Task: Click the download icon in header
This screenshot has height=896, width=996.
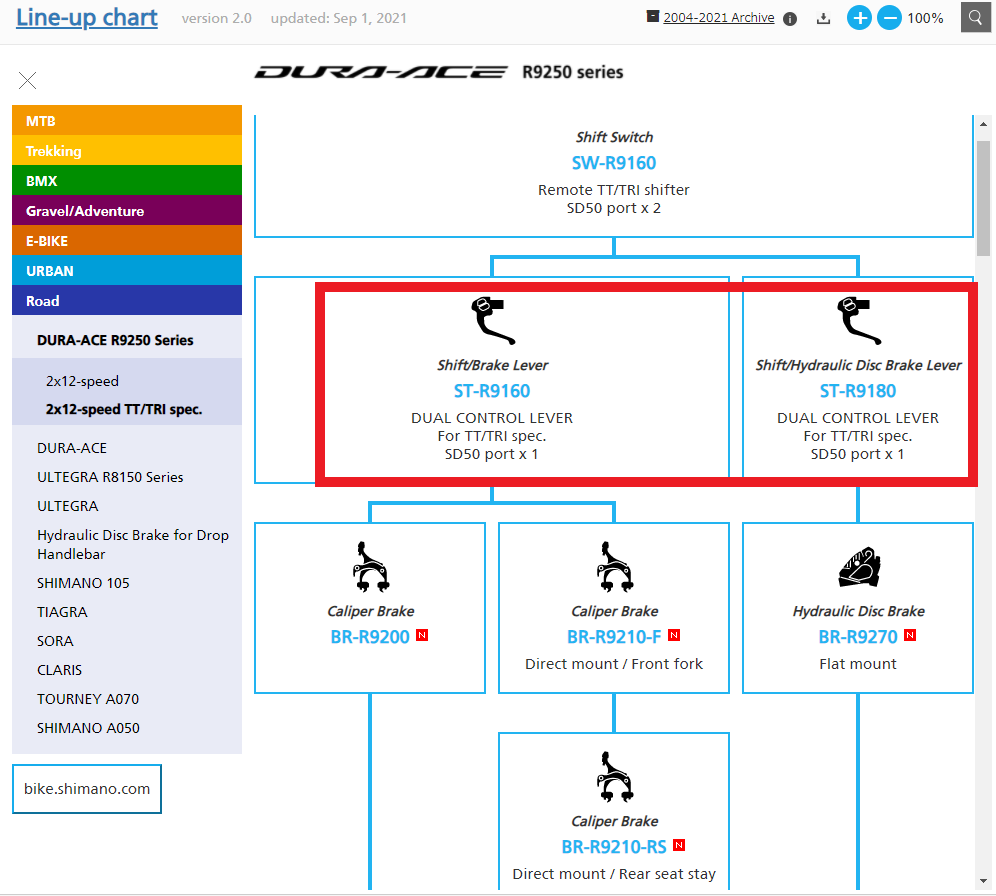Action: (x=823, y=18)
